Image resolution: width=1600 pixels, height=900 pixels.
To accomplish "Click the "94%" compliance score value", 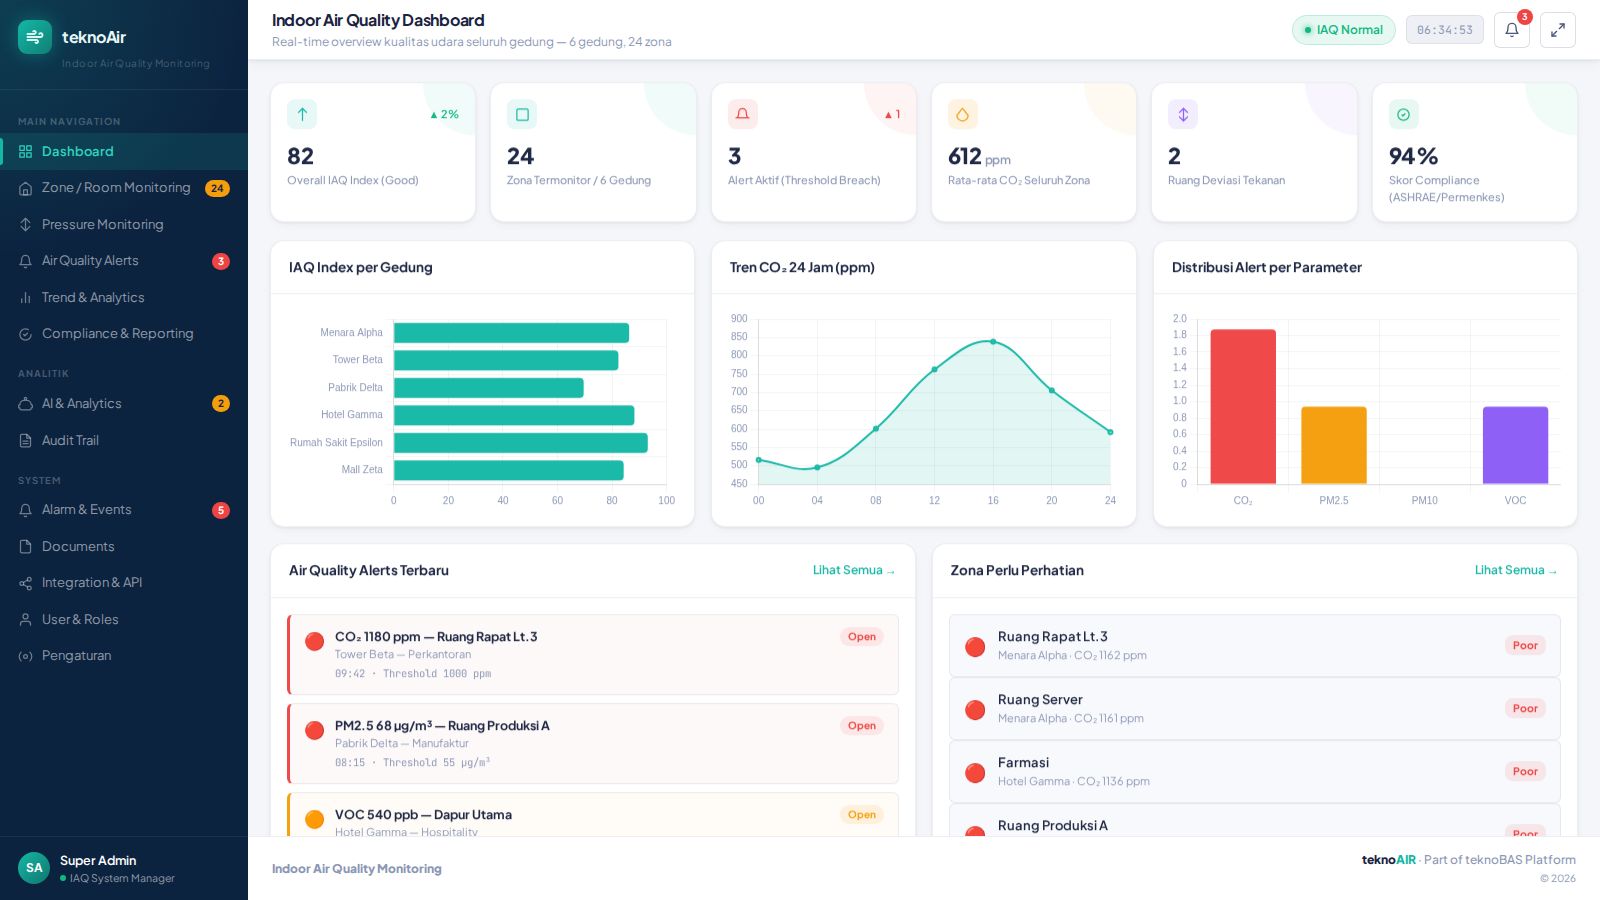I will tap(1413, 157).
